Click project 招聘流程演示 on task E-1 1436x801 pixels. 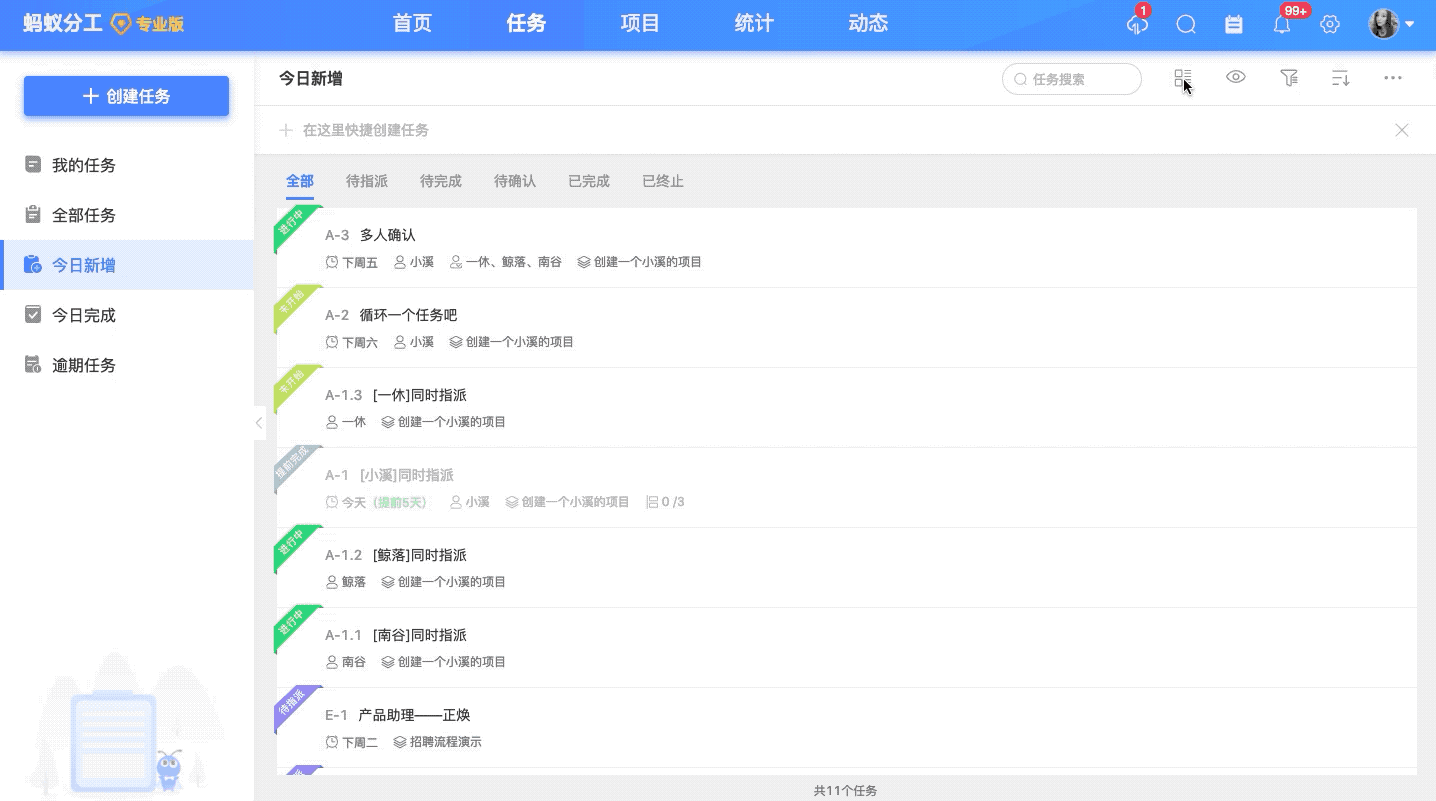(x=437, y=742)
